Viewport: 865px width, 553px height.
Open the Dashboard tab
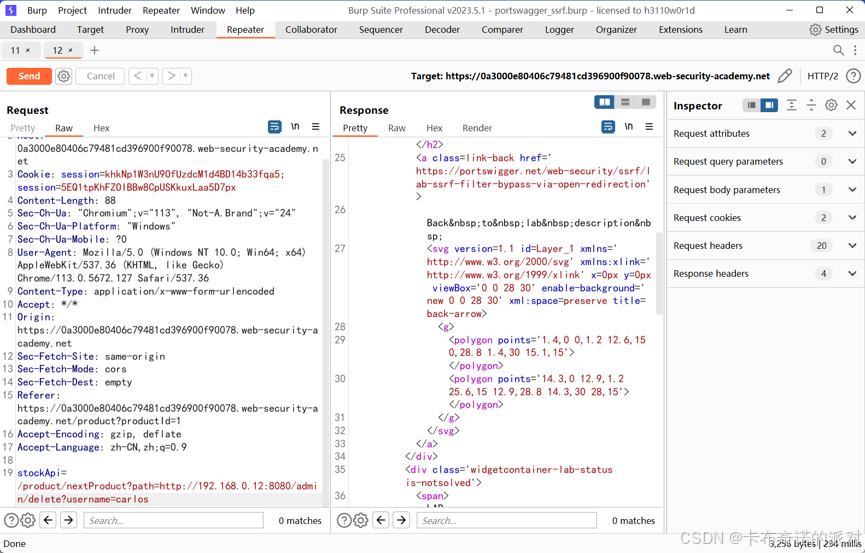pyautogui.click(x=33, y=30)
